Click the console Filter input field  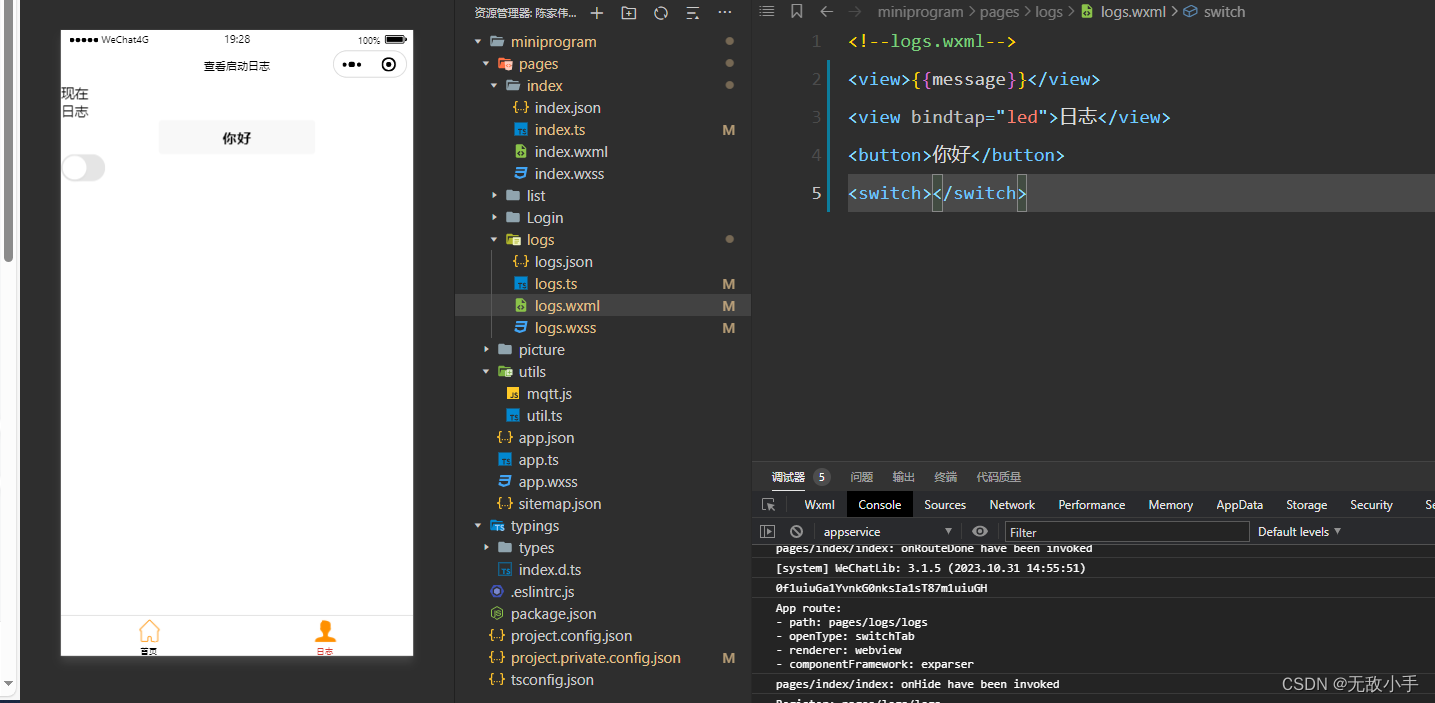coord(1127,532)
